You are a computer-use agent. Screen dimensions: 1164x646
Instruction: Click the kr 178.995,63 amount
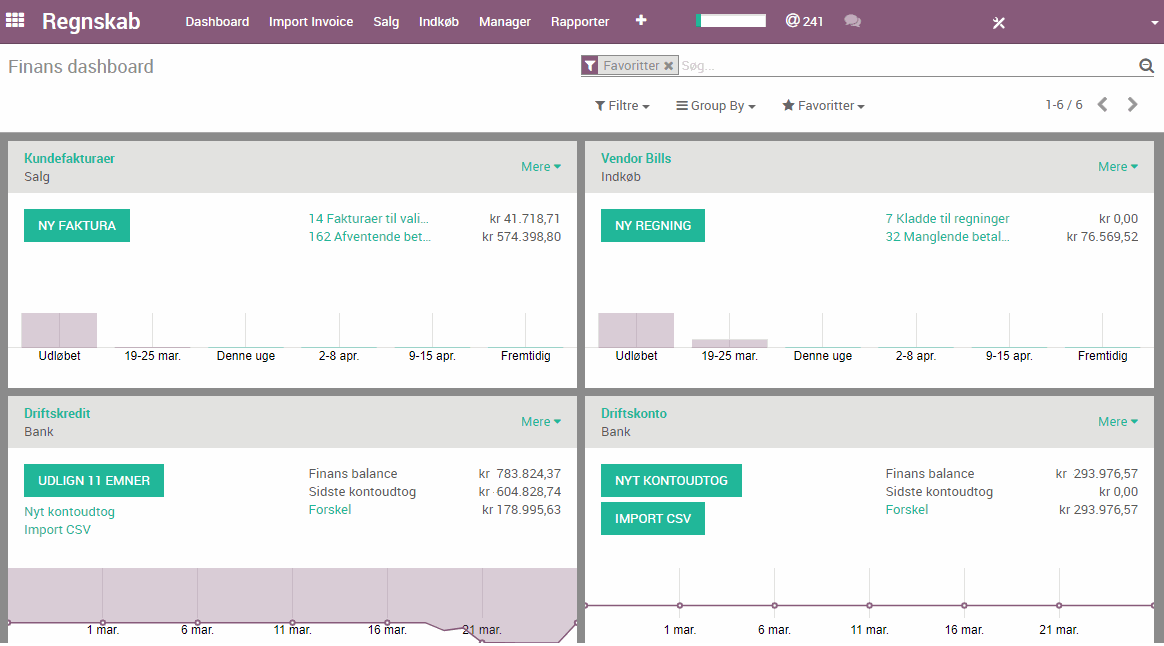(521, 509)
